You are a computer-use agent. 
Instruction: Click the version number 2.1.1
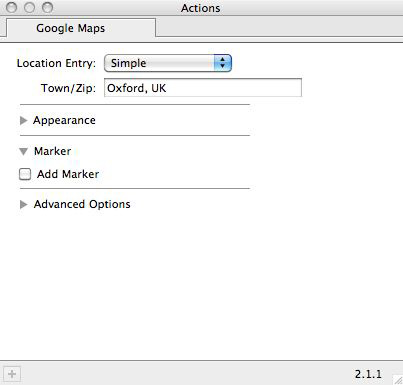point(368,374)
